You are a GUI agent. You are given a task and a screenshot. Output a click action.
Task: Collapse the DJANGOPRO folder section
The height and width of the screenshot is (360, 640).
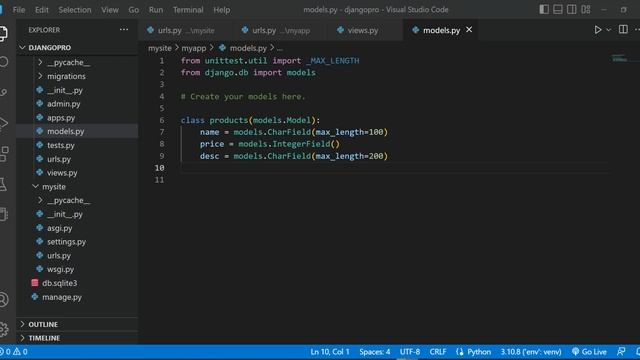(x=78, y=48)
